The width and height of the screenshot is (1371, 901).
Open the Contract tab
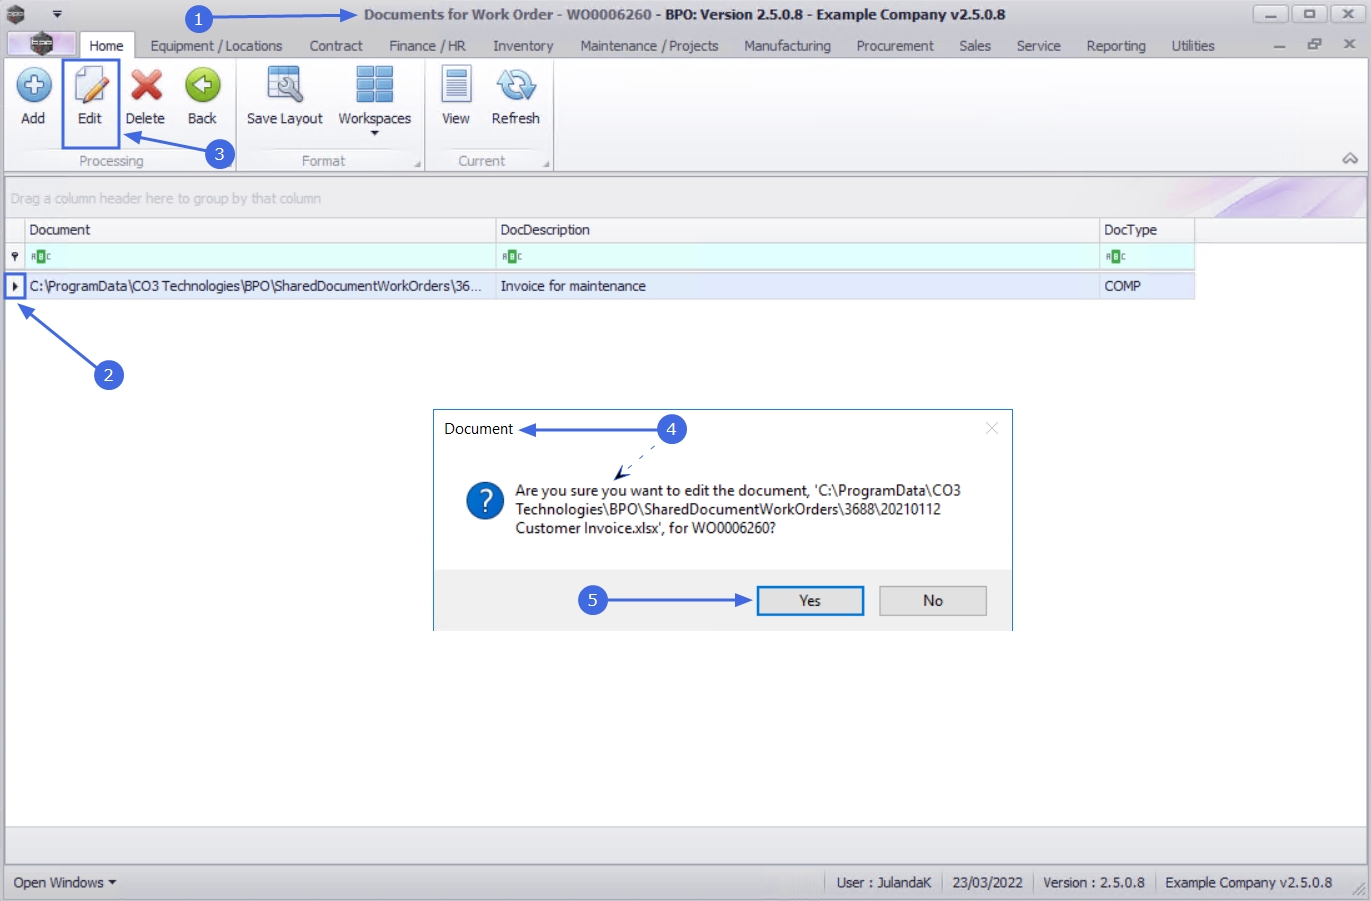[336, 46]
